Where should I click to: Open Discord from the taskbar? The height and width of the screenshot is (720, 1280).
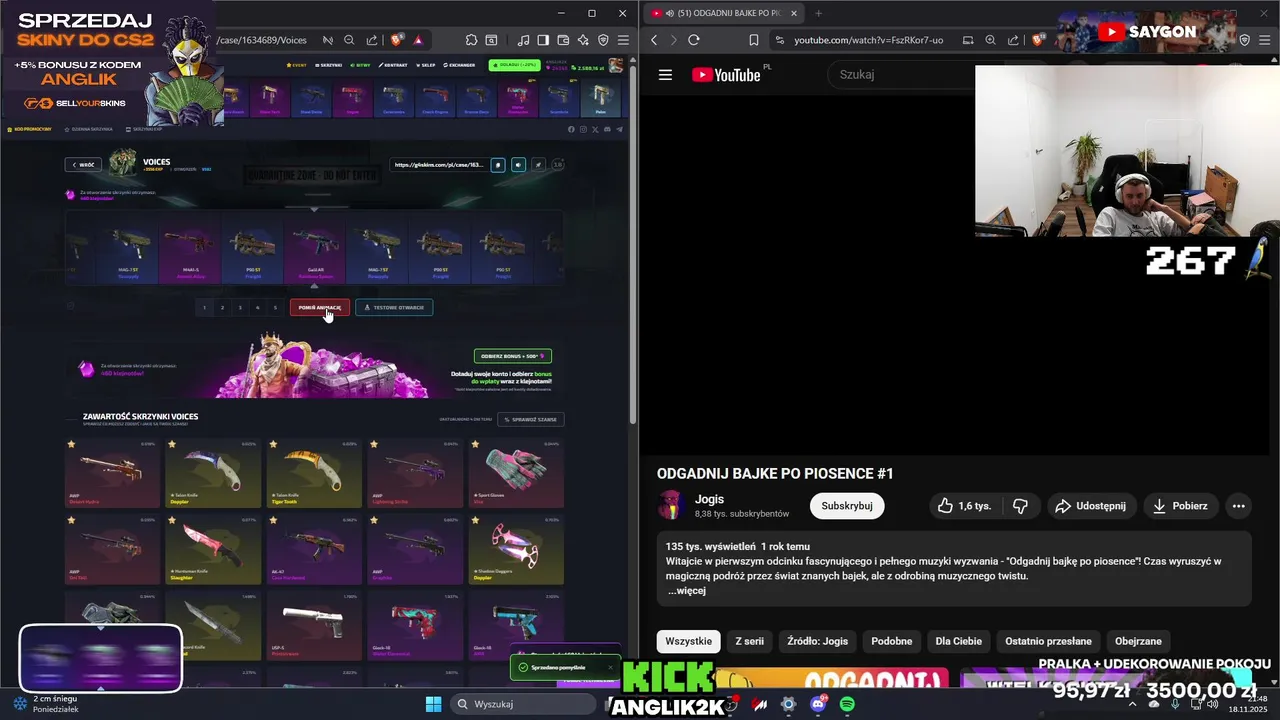tap(818, 704)
